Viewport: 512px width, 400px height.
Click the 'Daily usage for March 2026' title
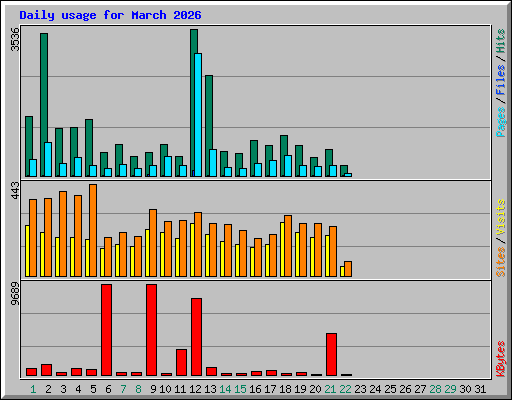(110, 15)
